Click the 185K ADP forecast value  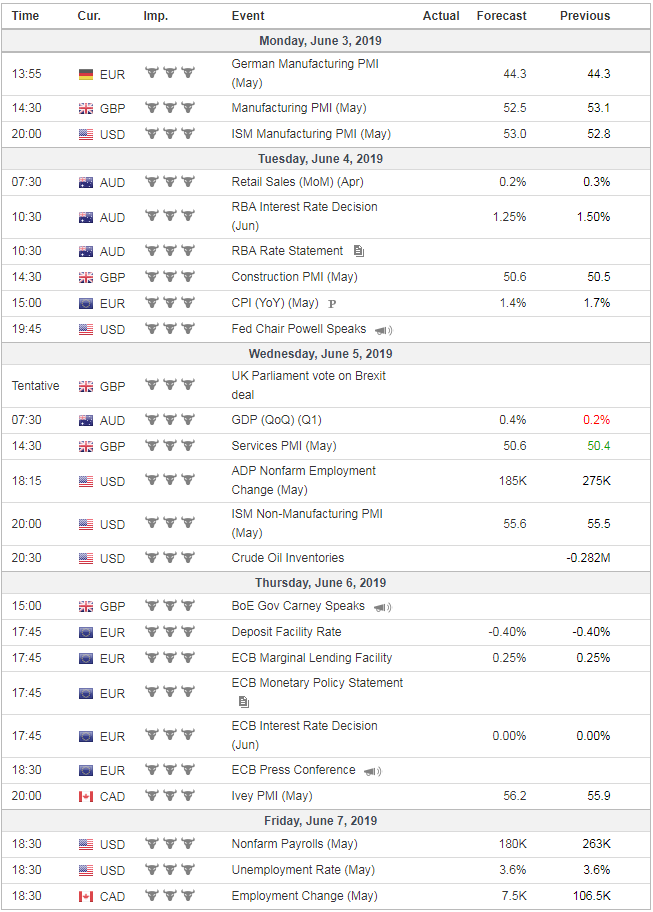pos(512,481)
